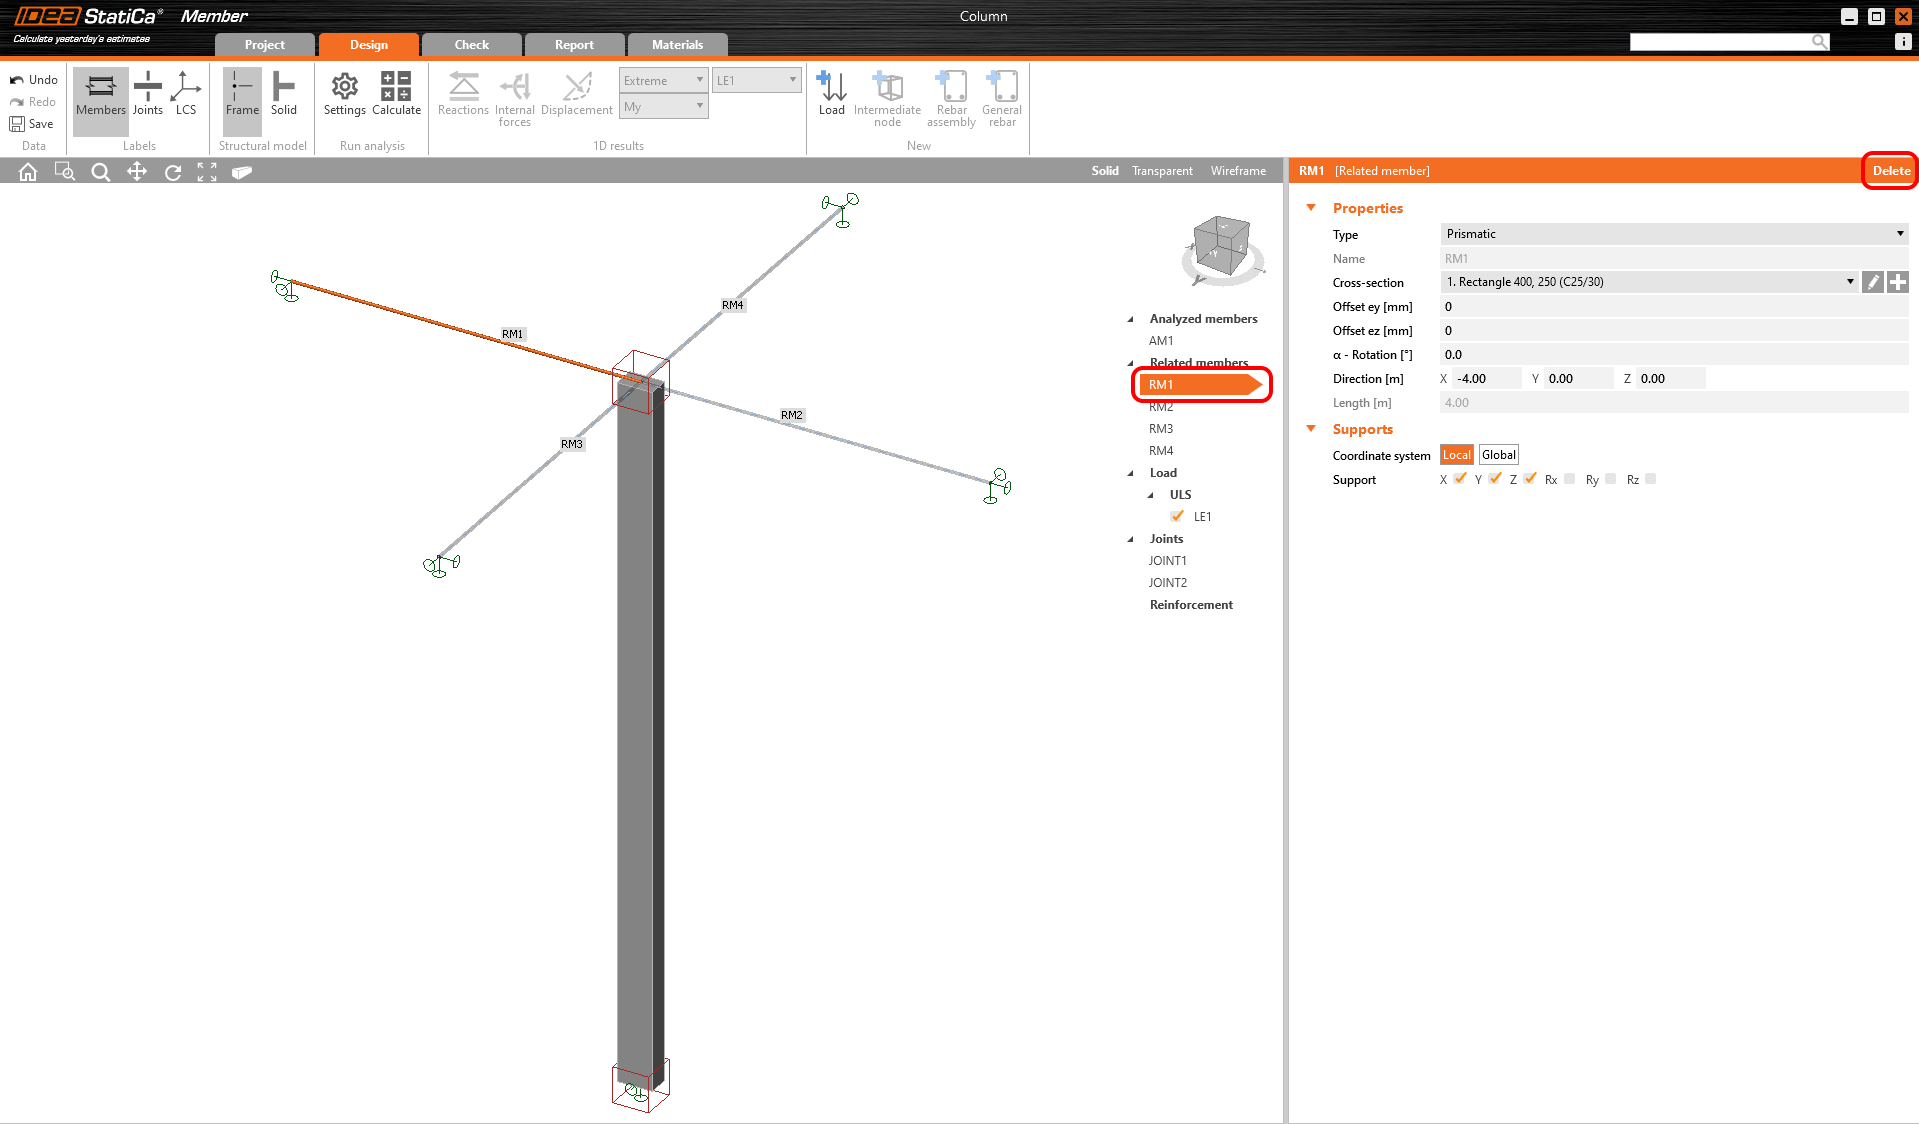Screen dimensions: 1919x1124
Task: Edit cross-section with the pencil icon
Action: point(1873,283)
